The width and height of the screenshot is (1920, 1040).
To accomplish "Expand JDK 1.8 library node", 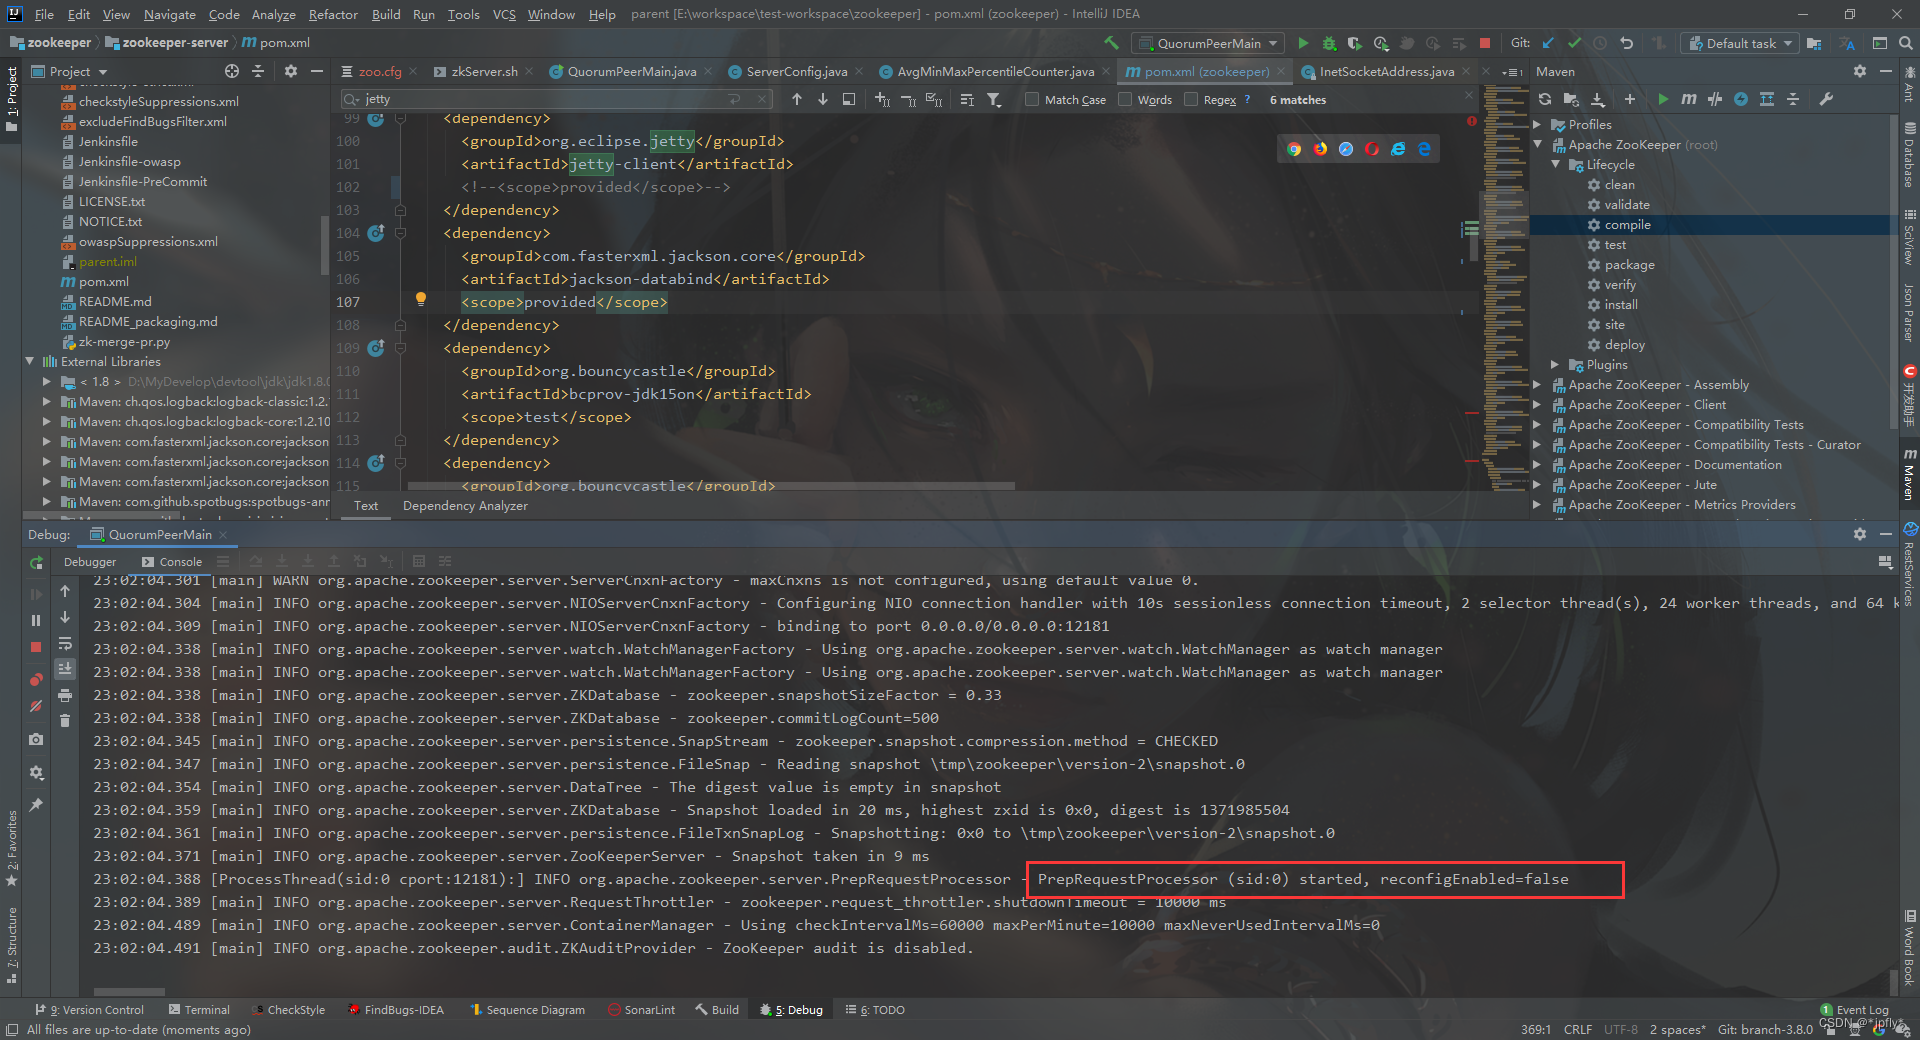I will click(x=46, y=382).
